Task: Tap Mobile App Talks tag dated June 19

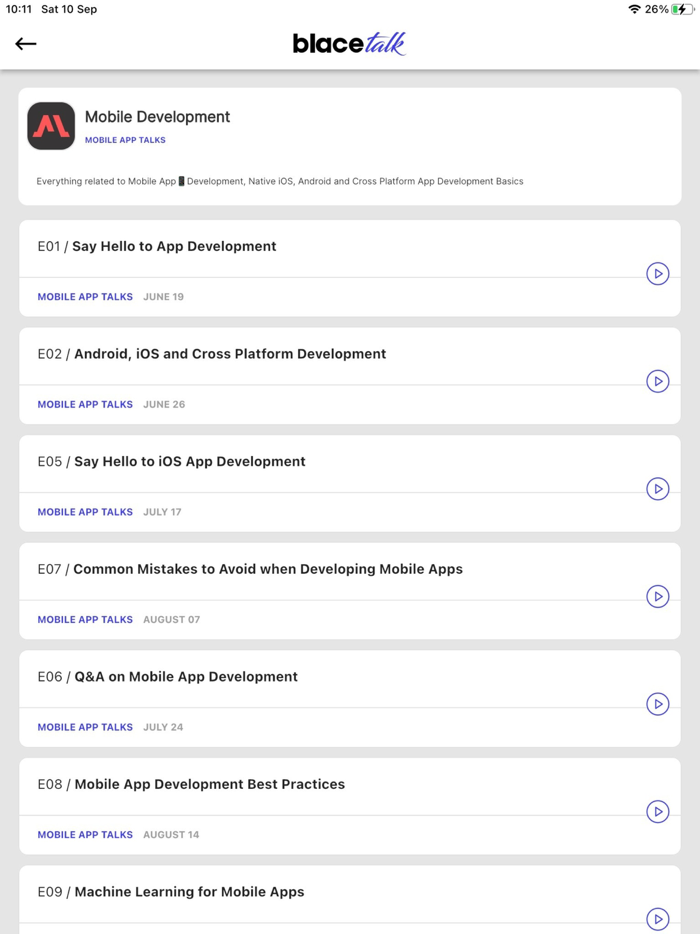Action: click(x=85, y=297)
